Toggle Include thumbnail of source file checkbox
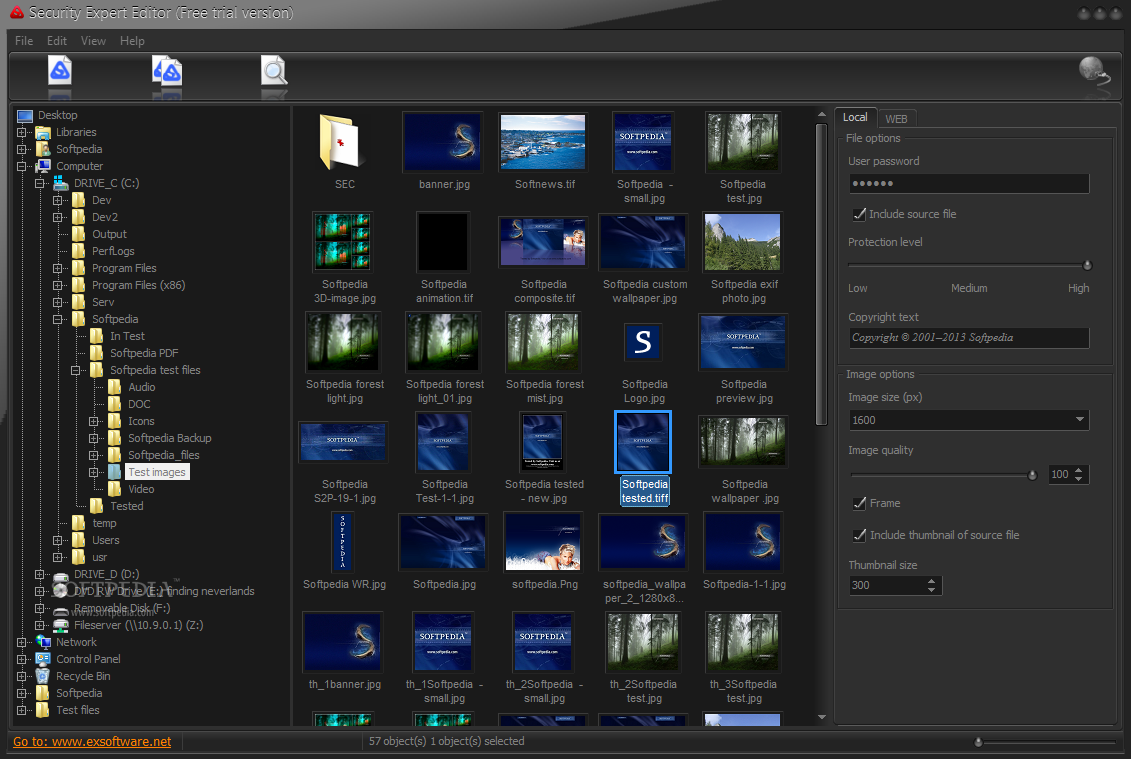The width and height of the screenshot is (1131, 759). click(859, 535)
